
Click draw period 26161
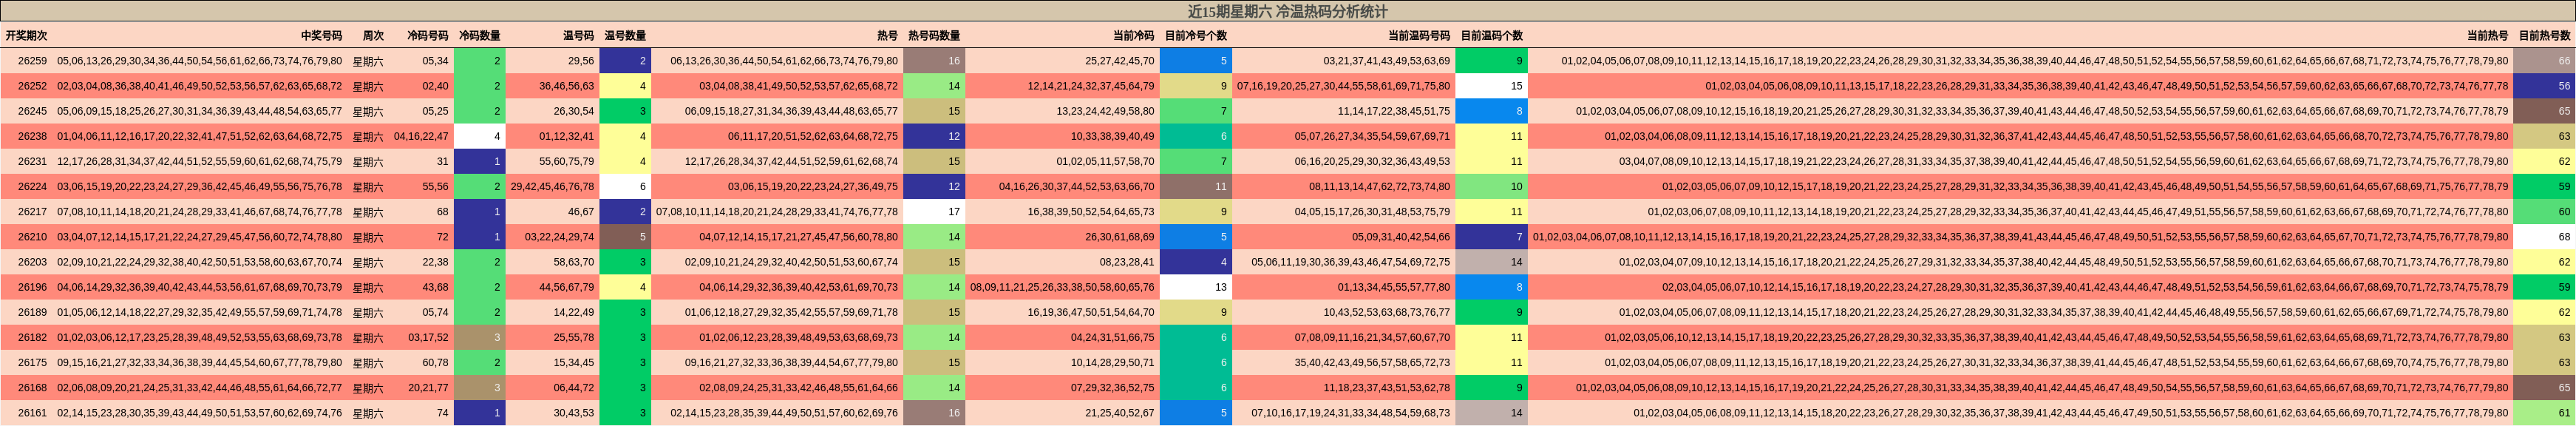pos(32,412)
